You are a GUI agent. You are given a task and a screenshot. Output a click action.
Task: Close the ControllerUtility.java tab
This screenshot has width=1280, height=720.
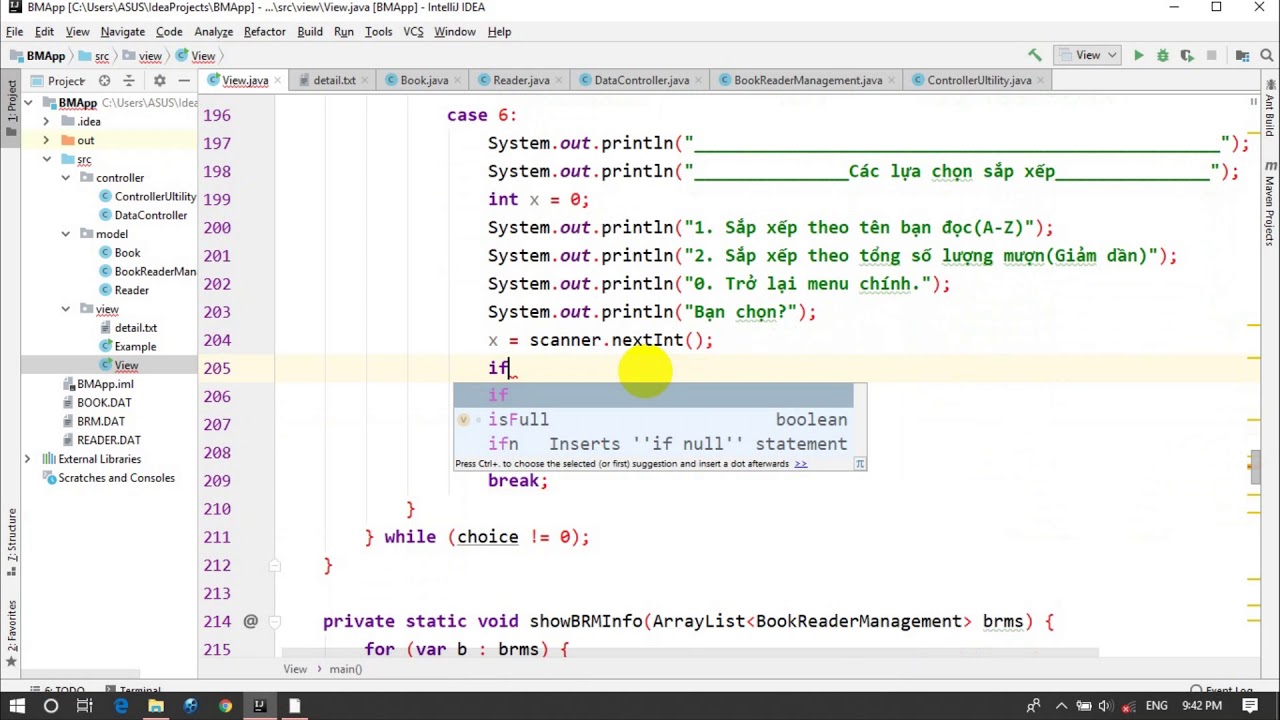click(x=1041, y=80)
